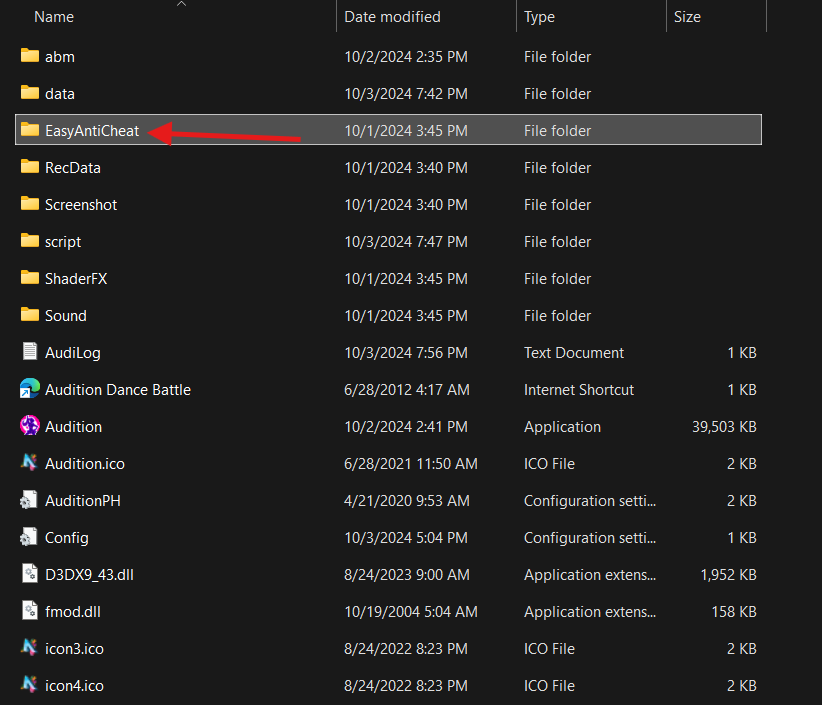822x705 pixels.
Task: Click the Type column header
Action: 539,17
